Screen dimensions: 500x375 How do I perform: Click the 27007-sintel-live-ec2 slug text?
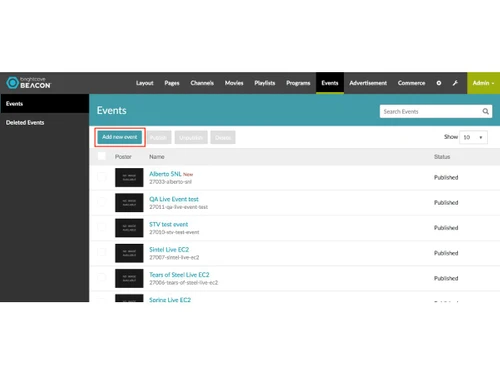pos(174,257)
